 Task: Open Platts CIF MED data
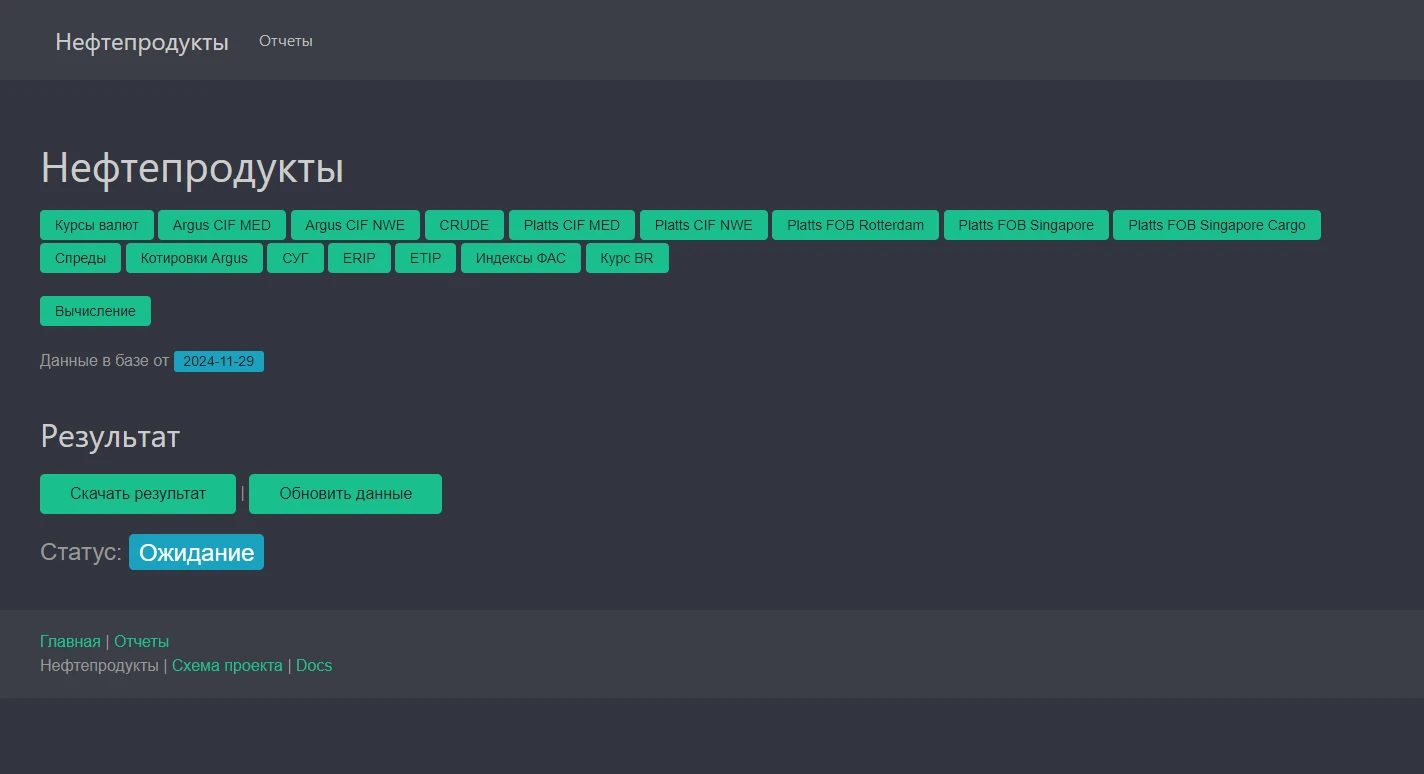click(572, 225)
